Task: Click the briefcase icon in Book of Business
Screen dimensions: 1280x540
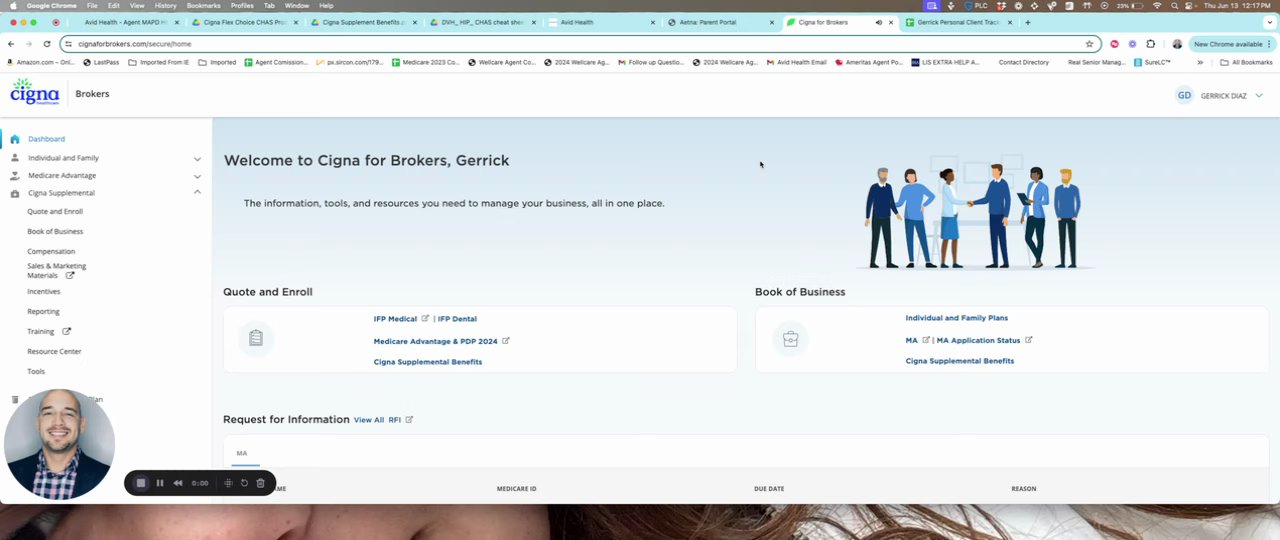Action: coord(790,339)
